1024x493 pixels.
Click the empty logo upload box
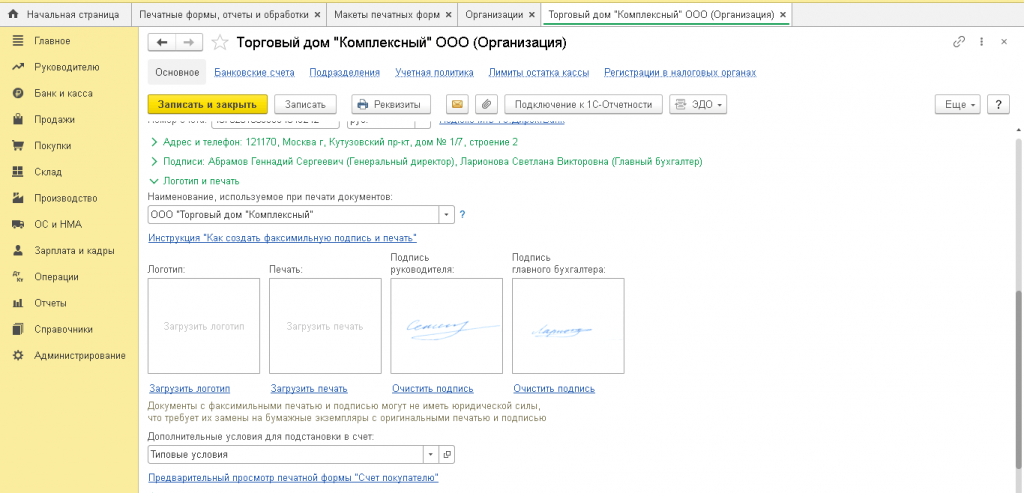pos(204,326)
